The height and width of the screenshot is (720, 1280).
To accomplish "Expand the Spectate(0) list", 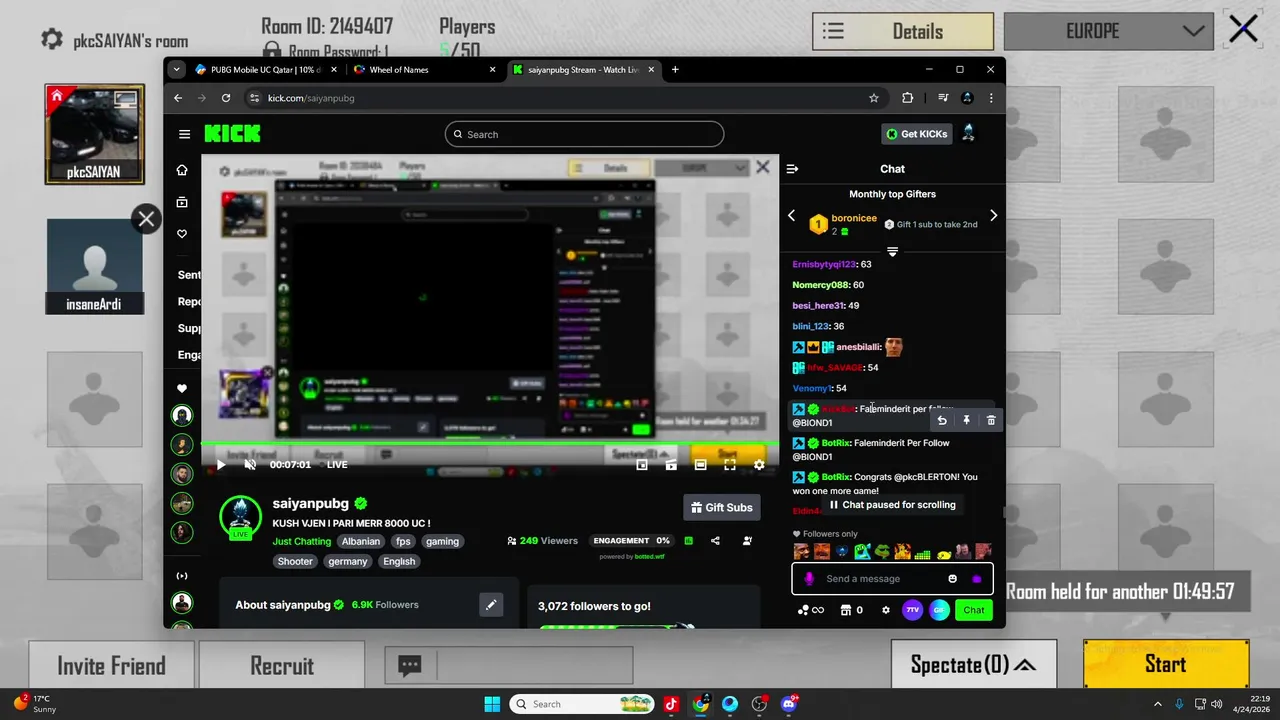I will point(973,665).
